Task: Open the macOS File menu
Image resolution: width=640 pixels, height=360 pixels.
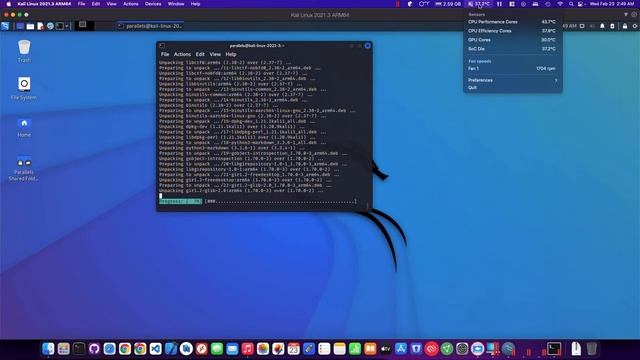Action: (81, 4)
